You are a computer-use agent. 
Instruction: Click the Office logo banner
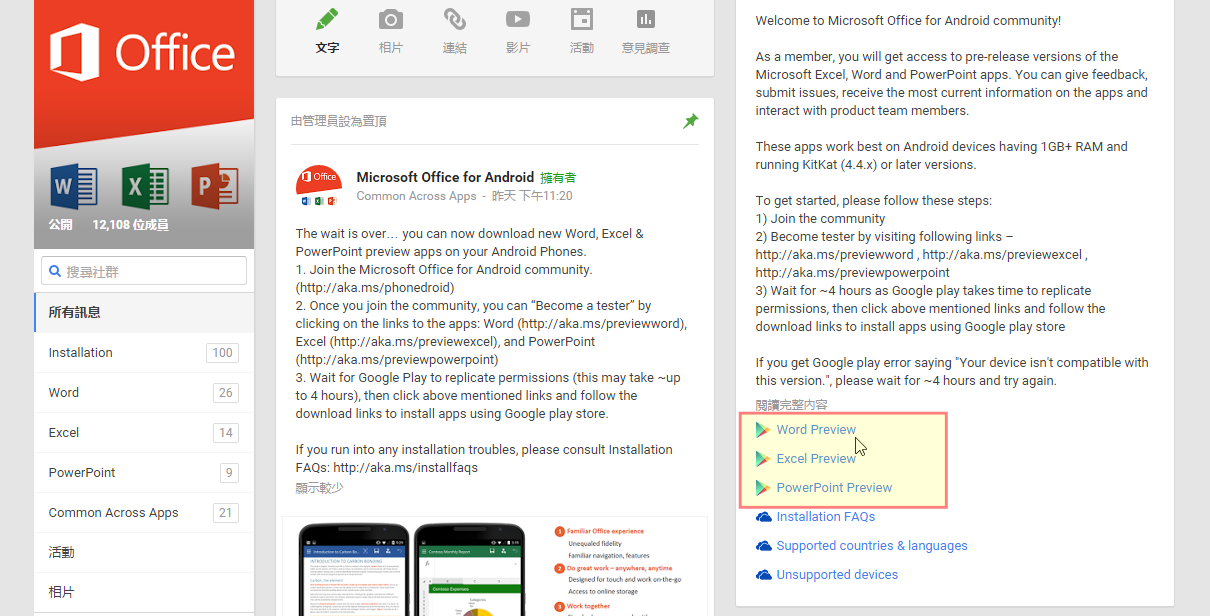[144, 53]
